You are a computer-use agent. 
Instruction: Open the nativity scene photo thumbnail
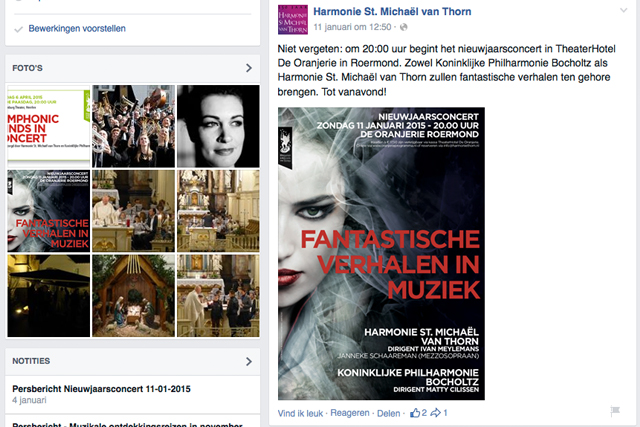tap(133, 296)
